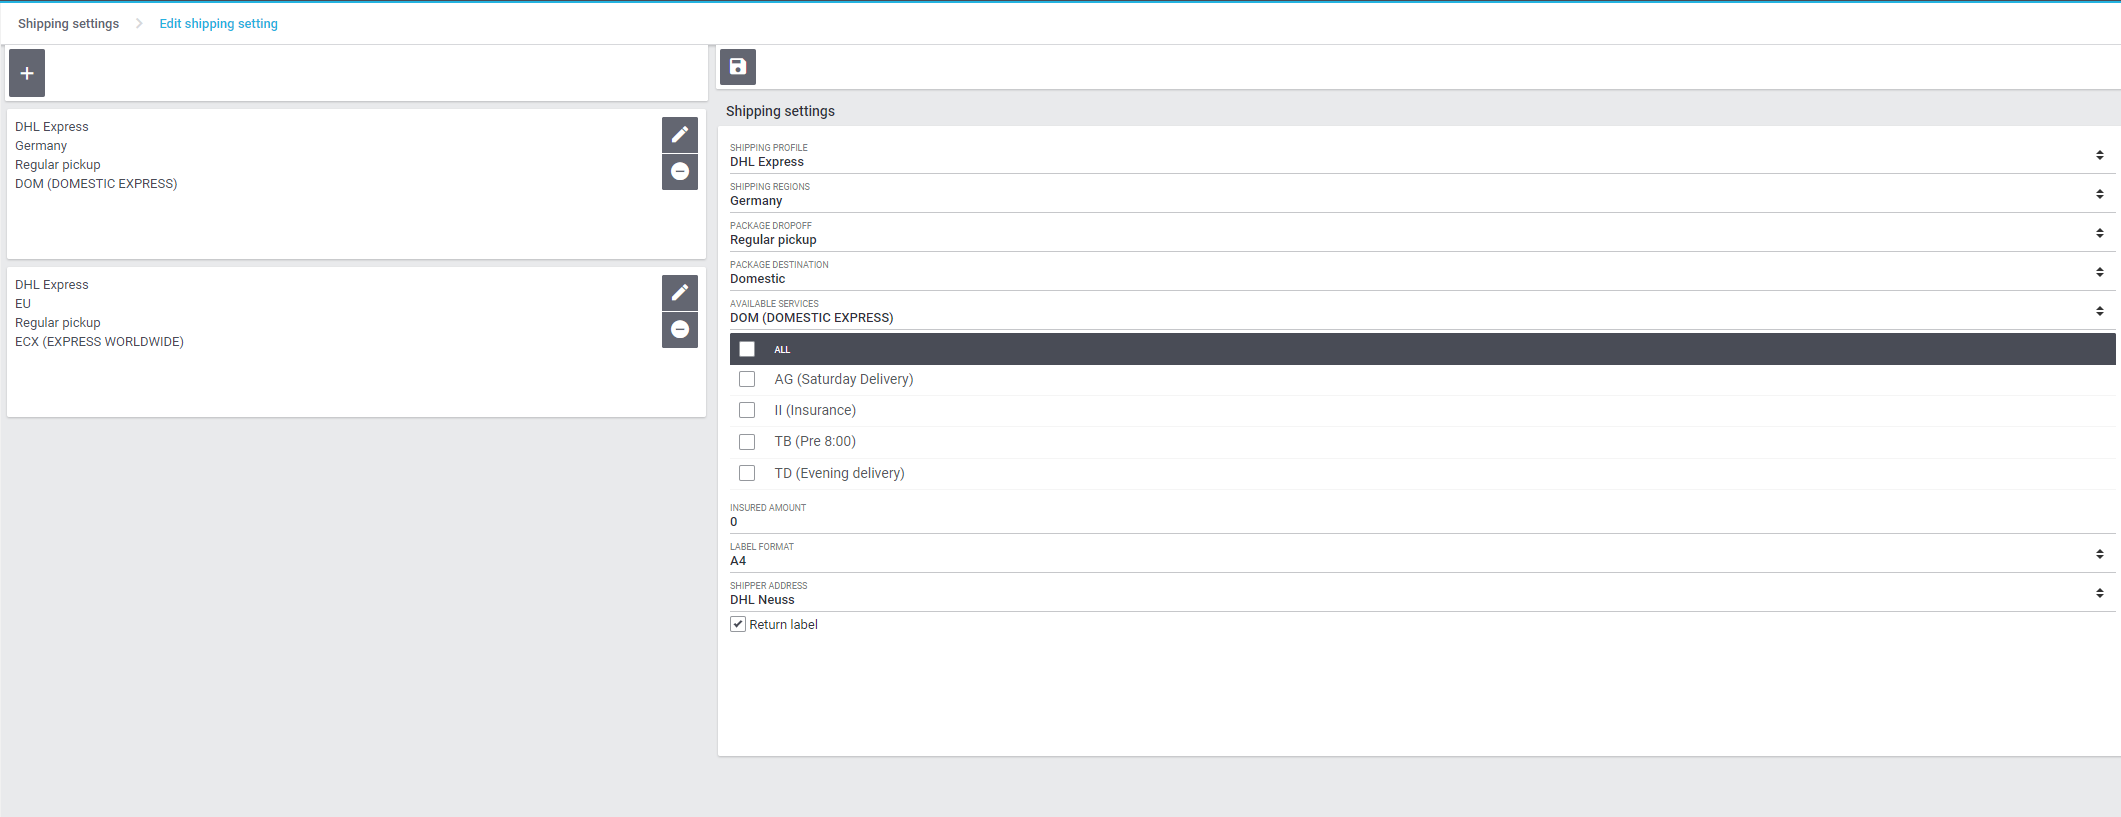Open the Shipping Regions dropdown
This screenshot has height=817, width=2121.
1422,194
